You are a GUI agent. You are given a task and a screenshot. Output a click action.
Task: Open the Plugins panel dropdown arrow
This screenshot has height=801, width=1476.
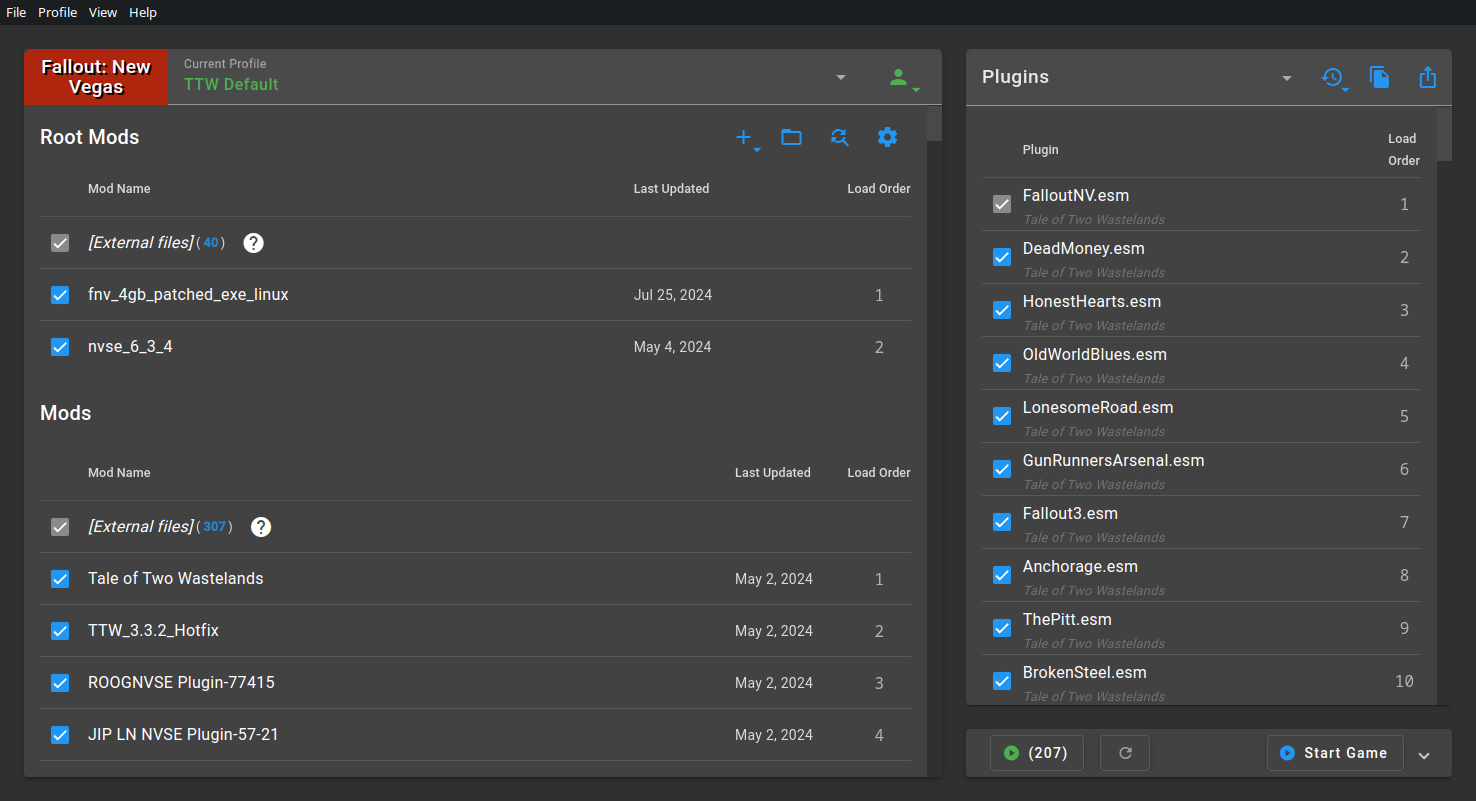pyautogui.click(x=1287, y=78)
